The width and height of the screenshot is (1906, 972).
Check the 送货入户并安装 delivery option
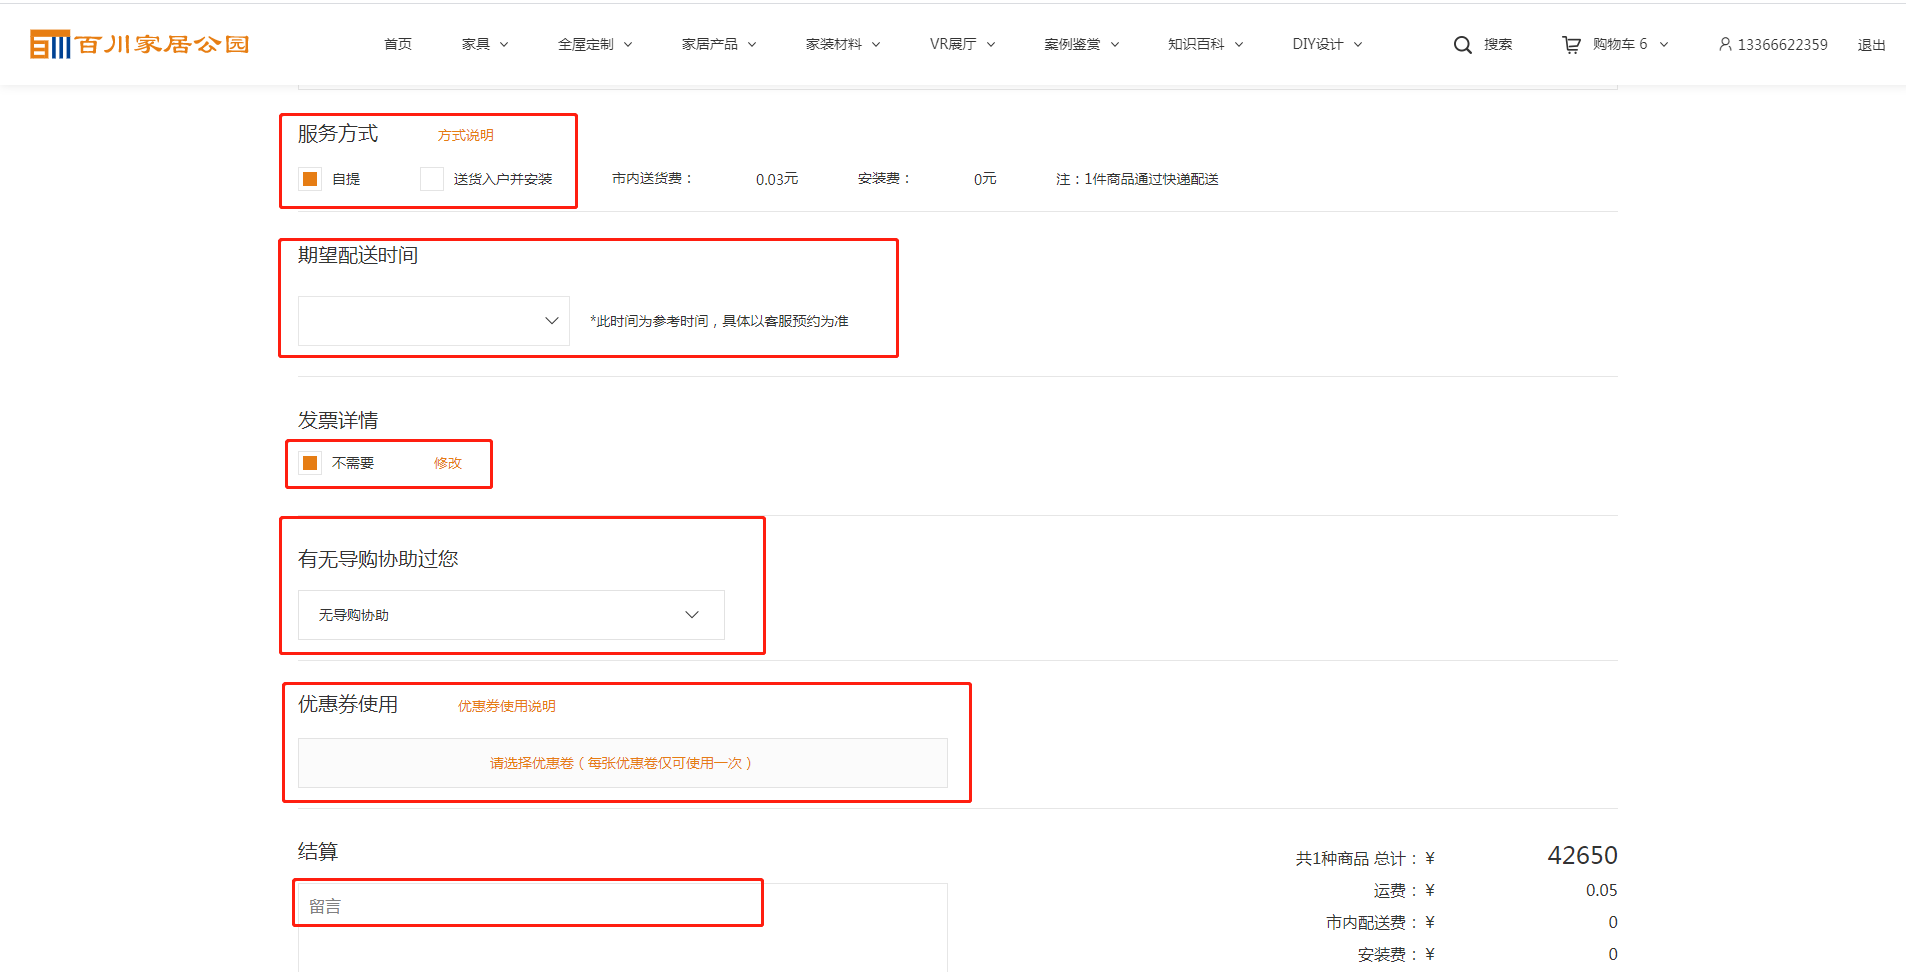(432, 179)
